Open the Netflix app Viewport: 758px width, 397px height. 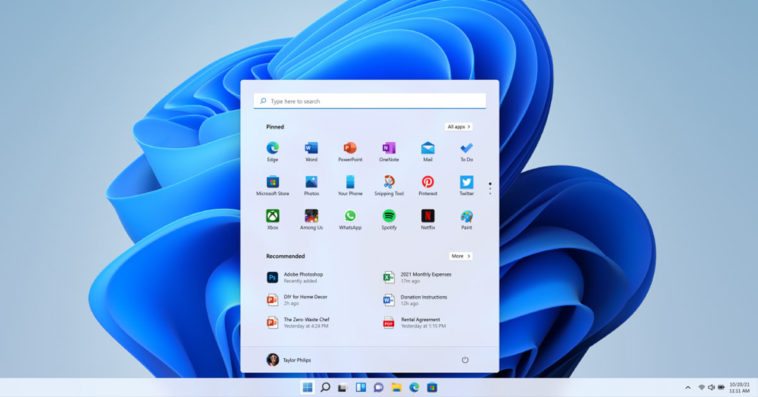click(427, 220)
